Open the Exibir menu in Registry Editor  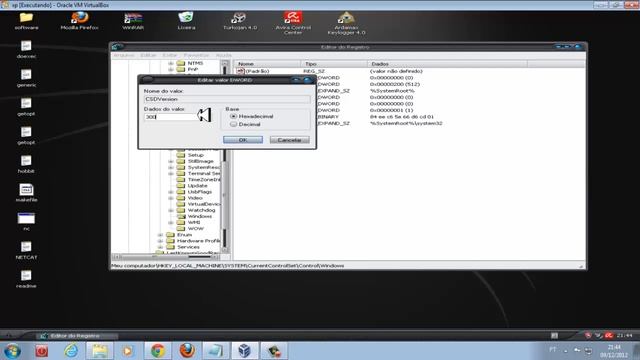170,55
